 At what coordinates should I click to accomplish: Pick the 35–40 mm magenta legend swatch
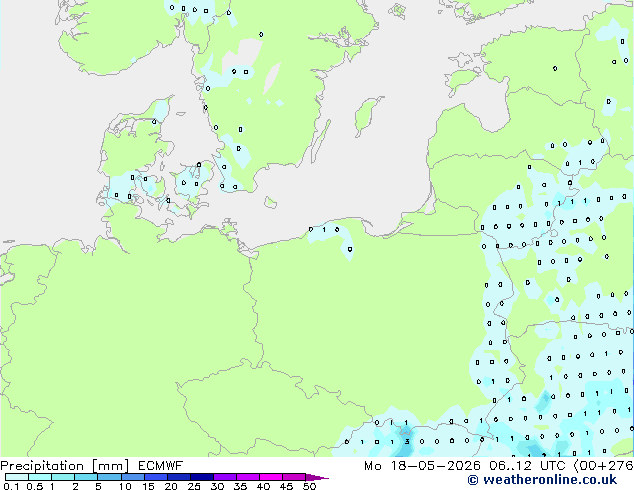[248, 477]
